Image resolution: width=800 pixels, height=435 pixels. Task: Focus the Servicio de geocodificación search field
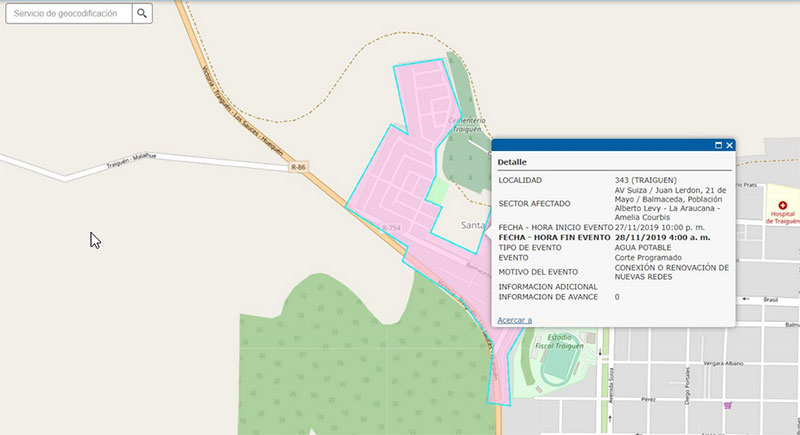pyautogui.click(x=68, y=14)
